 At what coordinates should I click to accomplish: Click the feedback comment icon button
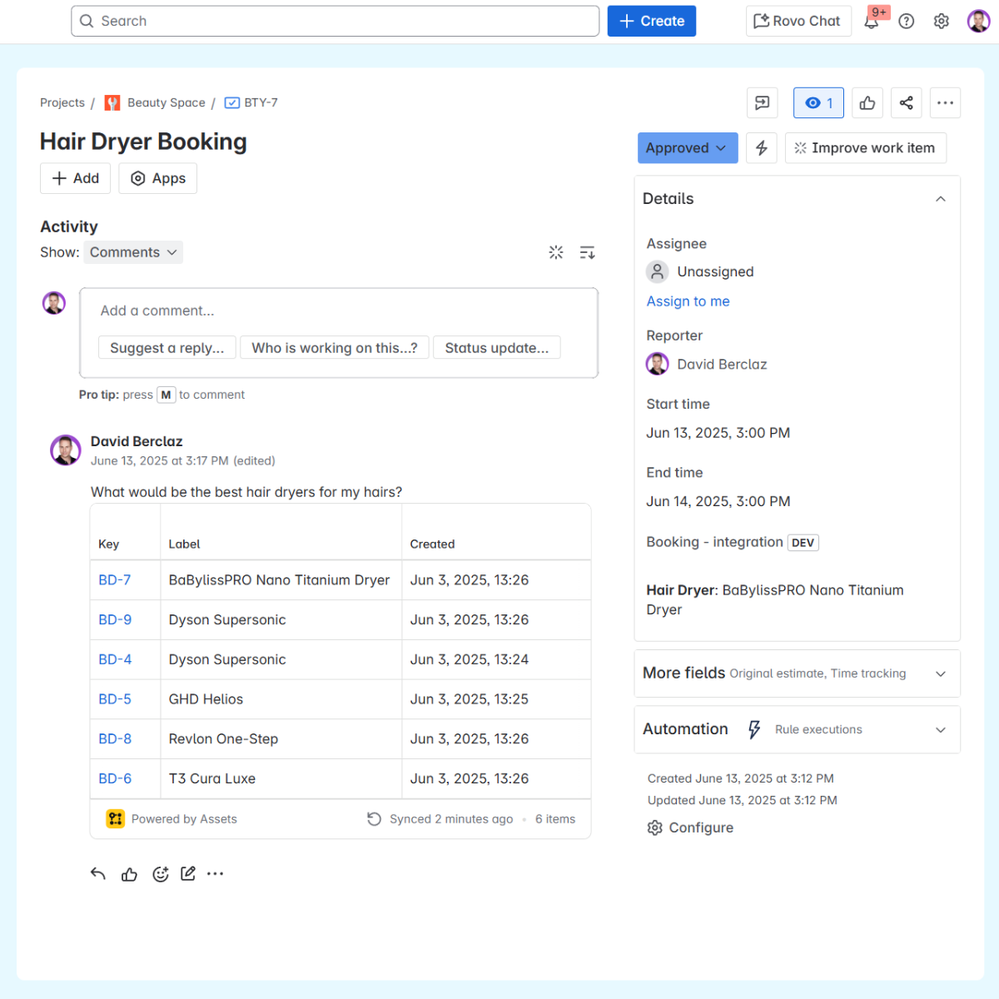(762, 103)
